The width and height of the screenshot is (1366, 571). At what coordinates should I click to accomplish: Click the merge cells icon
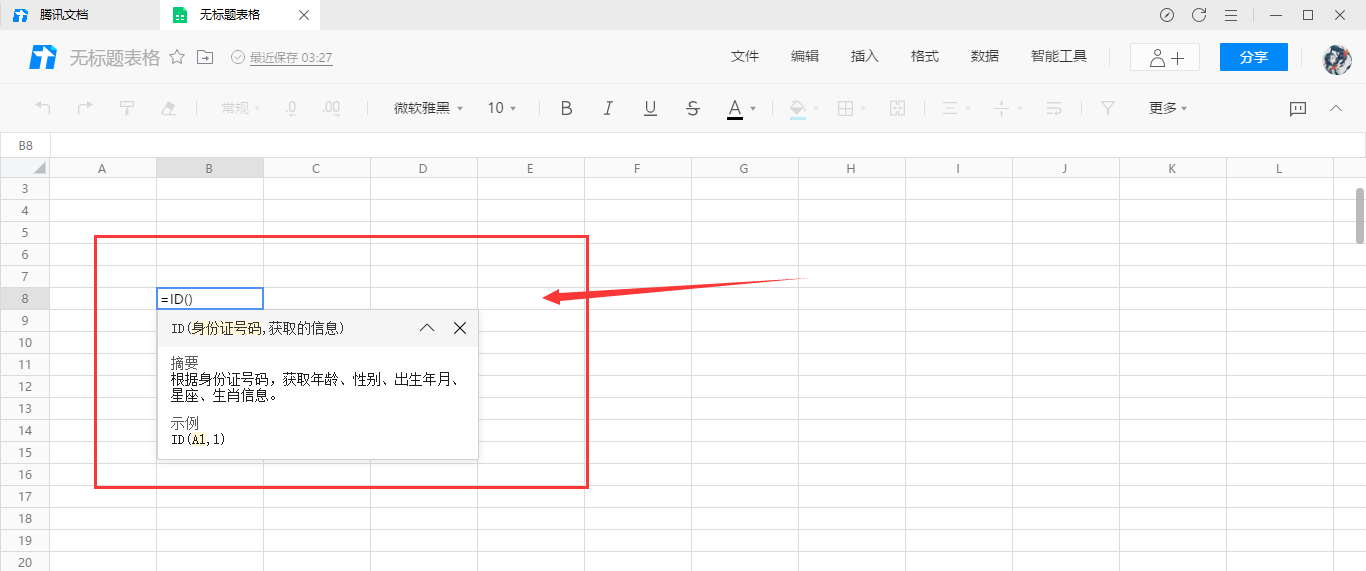tap(897, 108)
